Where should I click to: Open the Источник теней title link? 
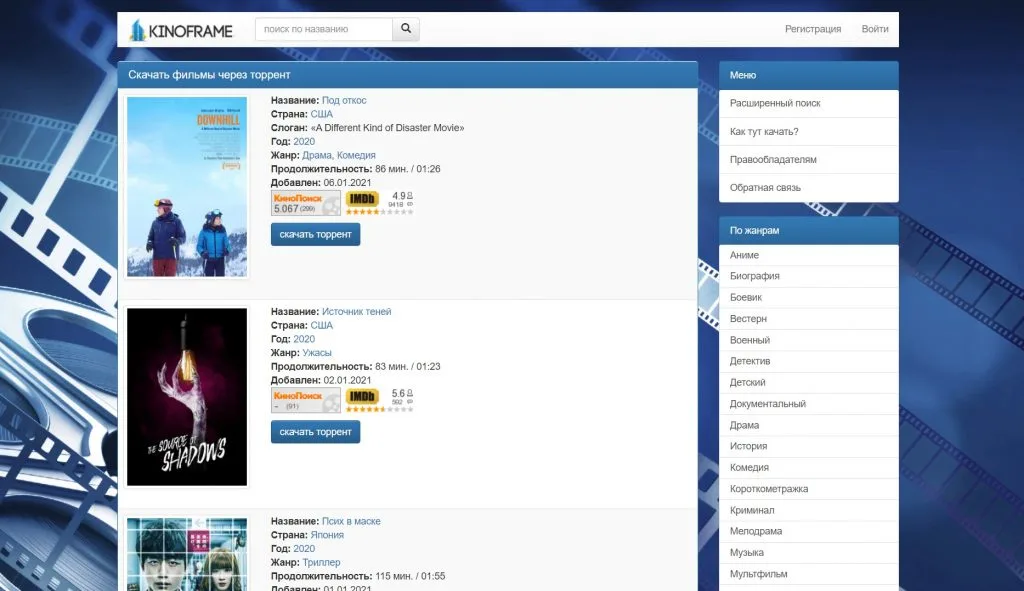point(357,311)
